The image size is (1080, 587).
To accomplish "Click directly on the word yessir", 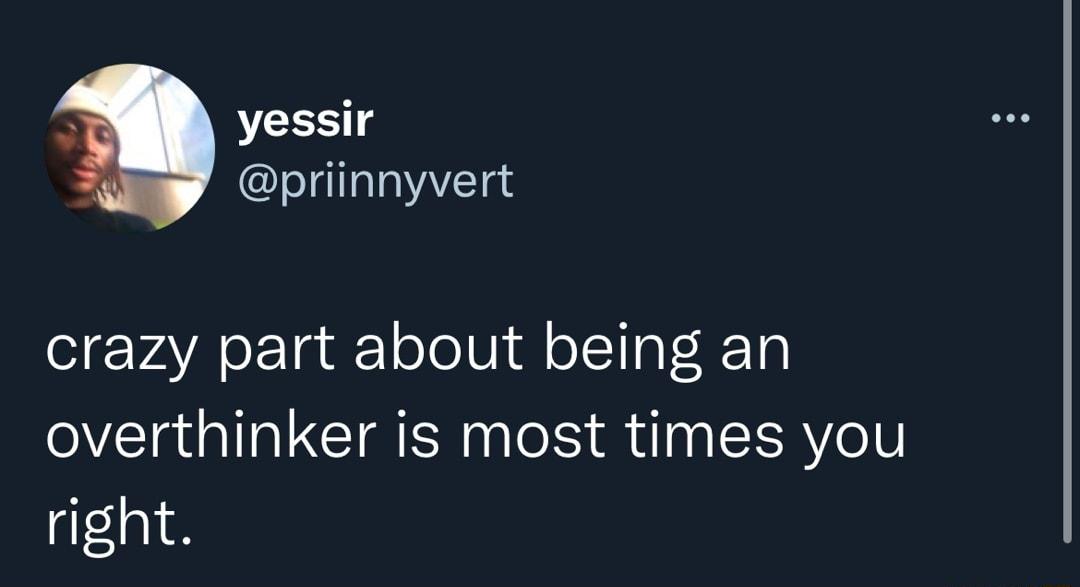I will [305, 120].
